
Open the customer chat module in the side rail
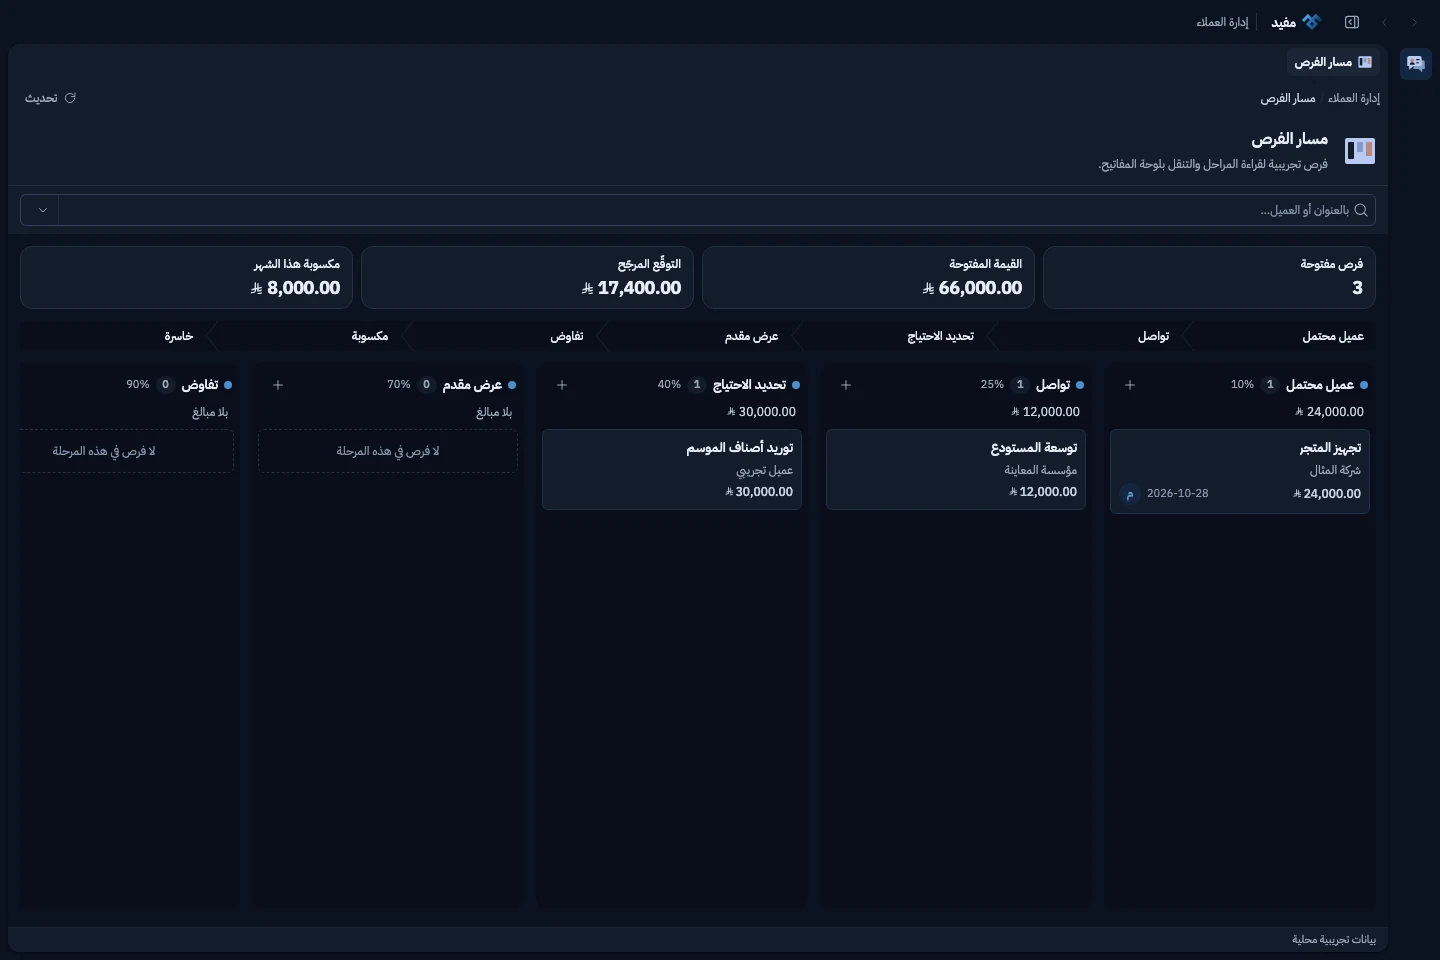[1415, 63]
